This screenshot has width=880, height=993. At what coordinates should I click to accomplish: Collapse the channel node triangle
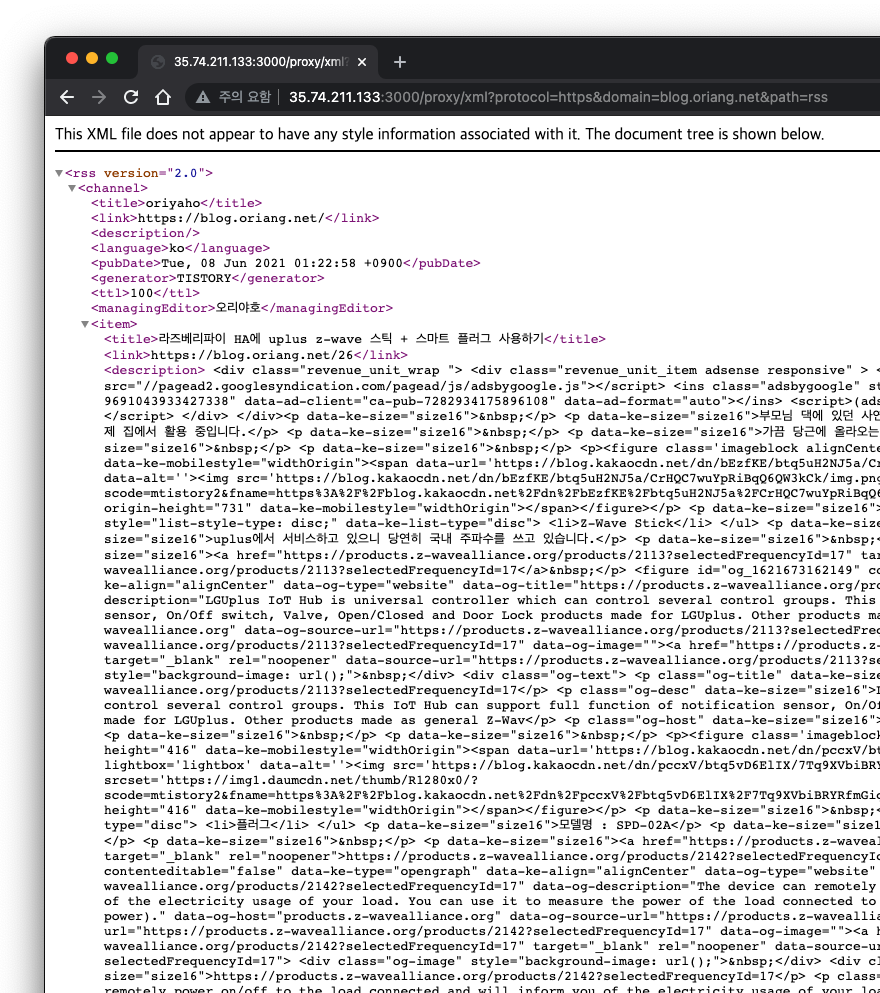point(72,188)
